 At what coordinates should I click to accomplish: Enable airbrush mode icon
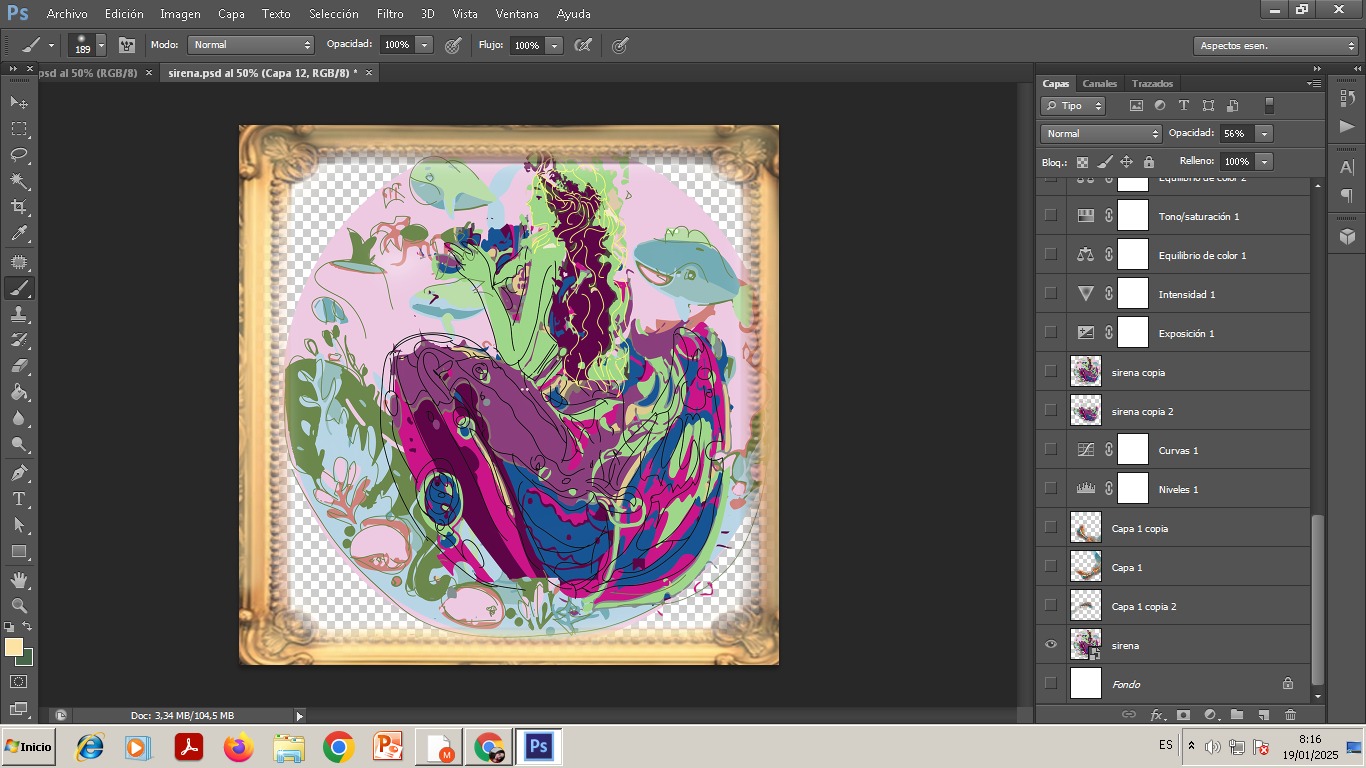coord(583,45)
